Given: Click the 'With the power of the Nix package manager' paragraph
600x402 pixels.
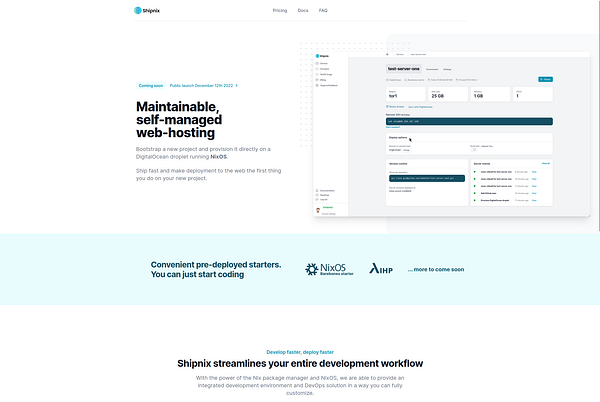Looking at the screenshot, I should [x=300, y=385].
